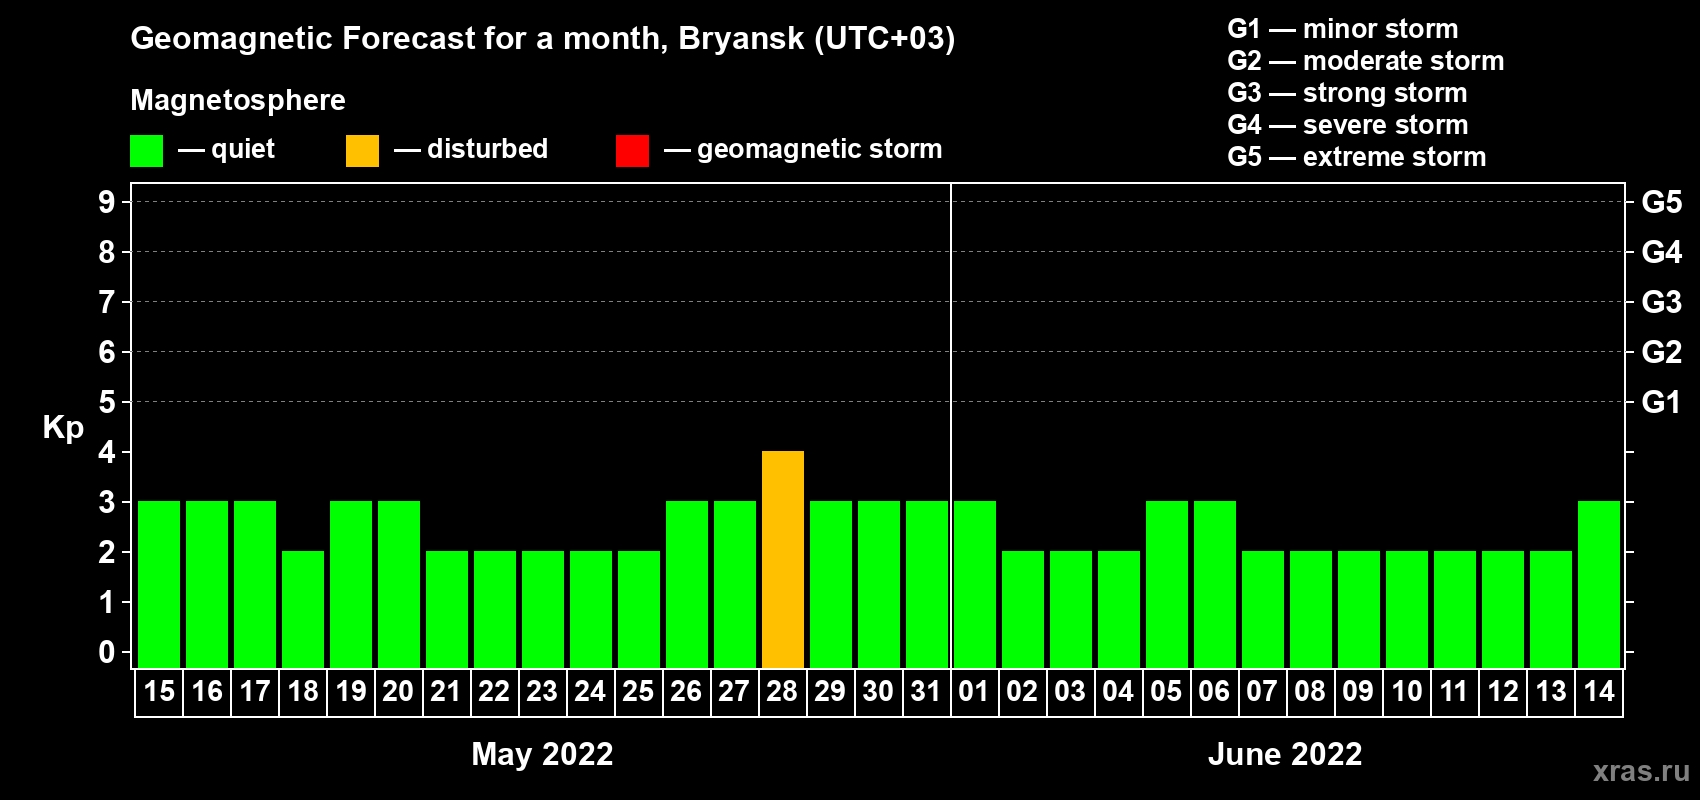Click the 'June 2022' month label

[1285, 754]
